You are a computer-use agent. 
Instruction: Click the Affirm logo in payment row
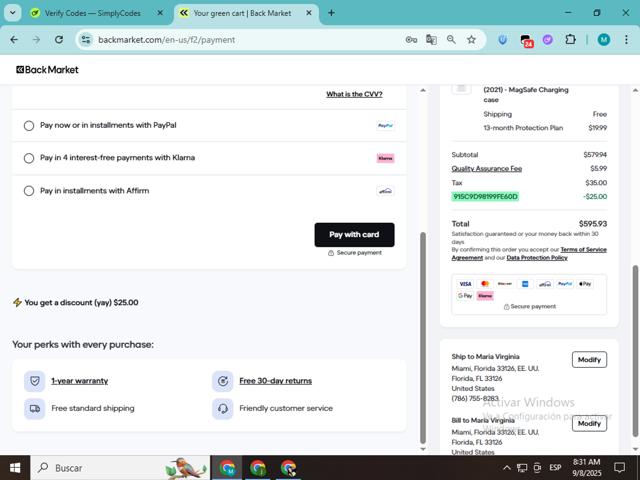click(385, 191)
